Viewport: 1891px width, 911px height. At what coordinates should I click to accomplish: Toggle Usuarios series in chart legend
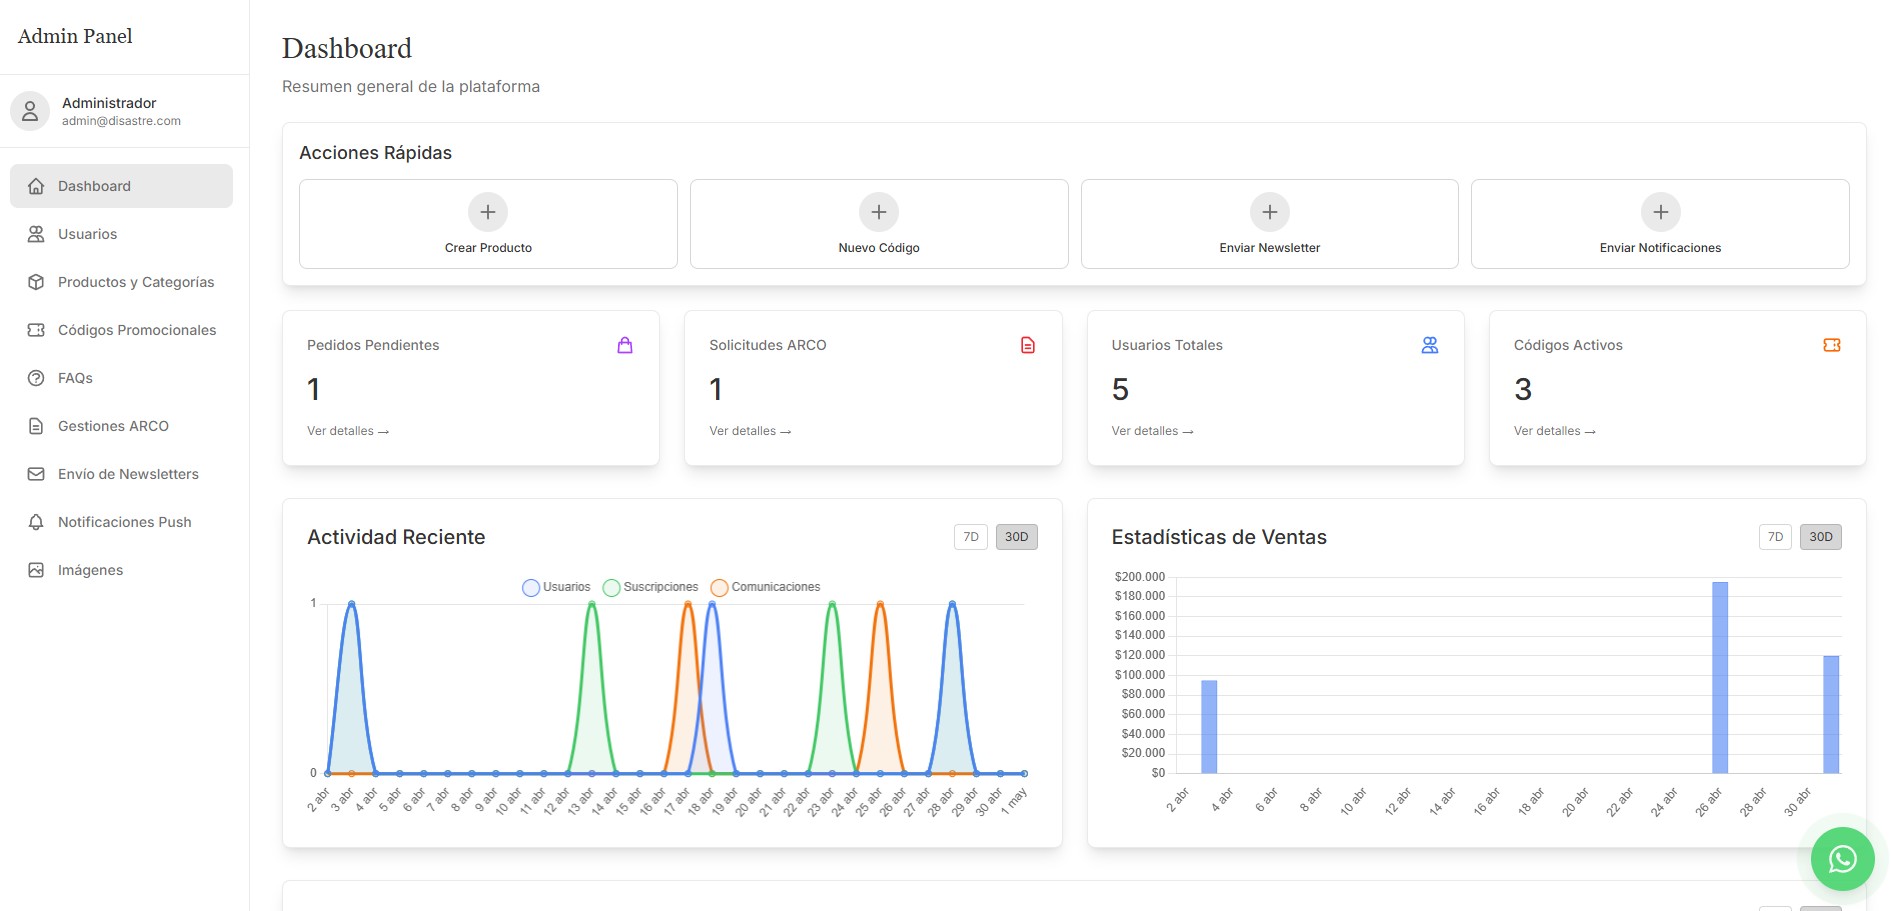point(557,587)
